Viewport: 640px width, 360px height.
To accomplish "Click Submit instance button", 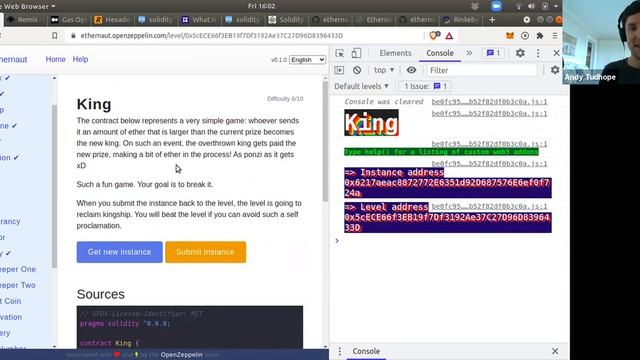I will tap(205, 252).
